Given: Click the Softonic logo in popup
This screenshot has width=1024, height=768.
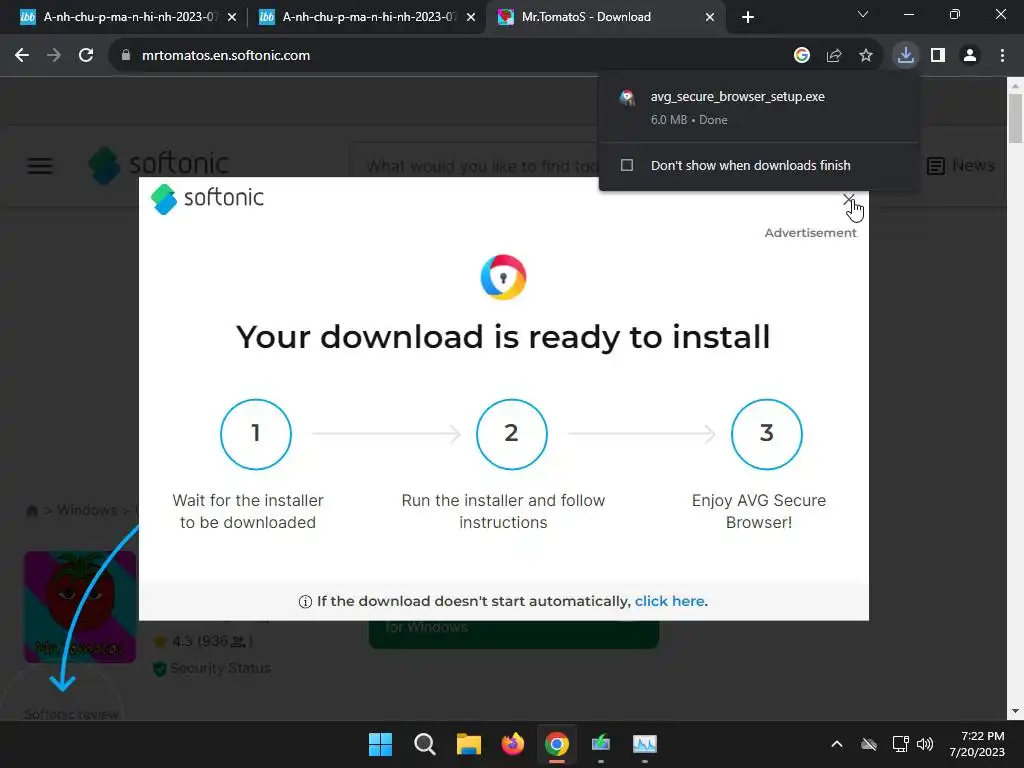Looking at the screenshot, I should (207, 198).
